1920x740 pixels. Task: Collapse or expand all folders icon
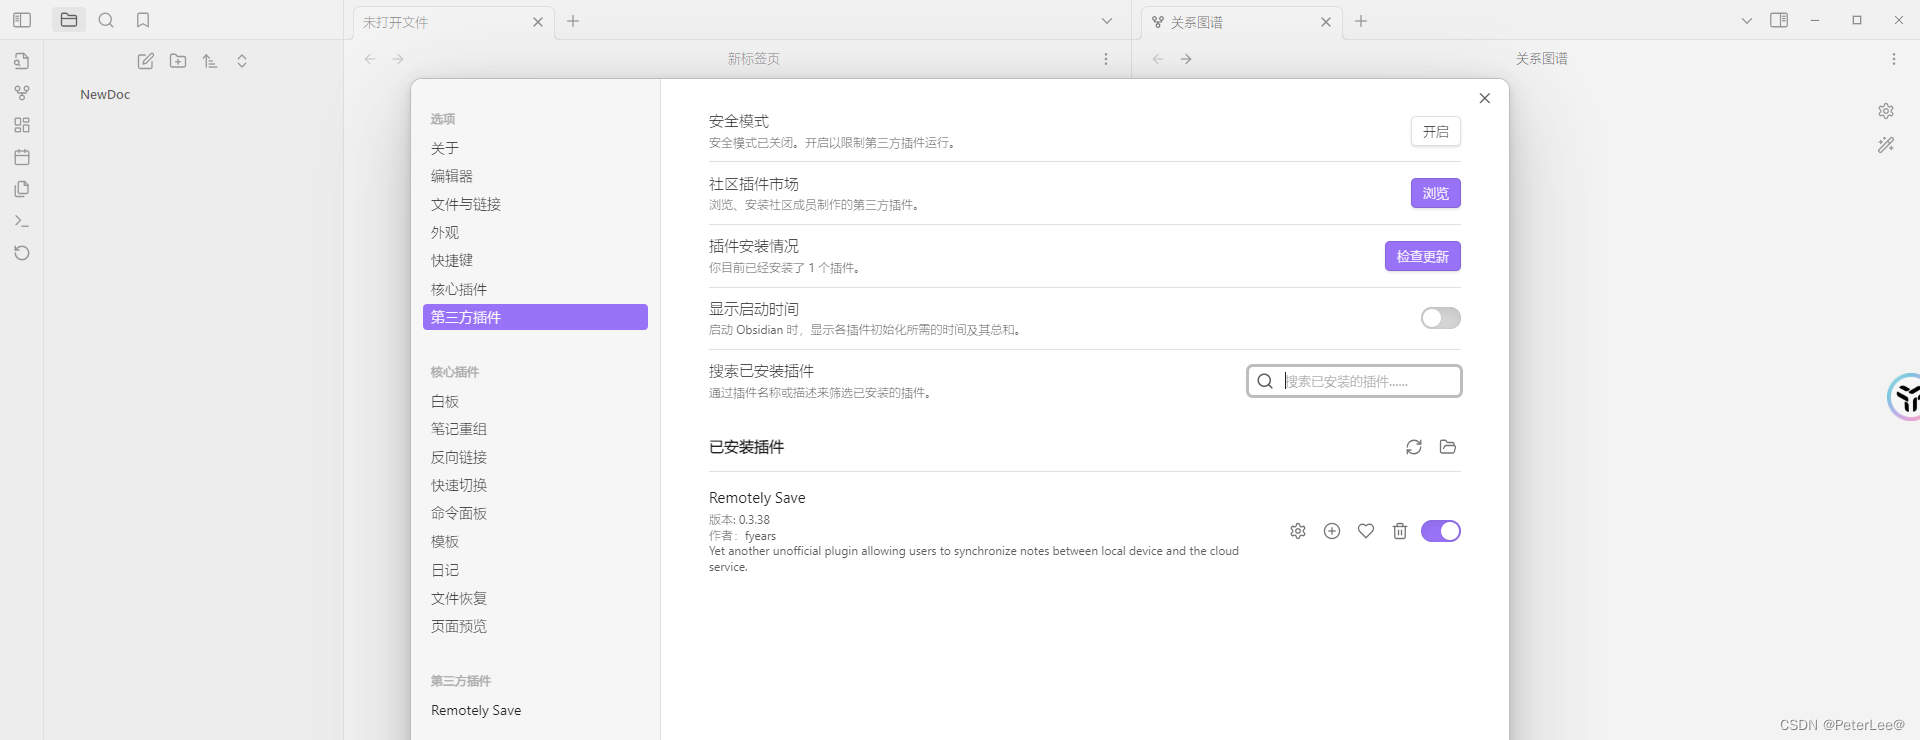(242, 61)
